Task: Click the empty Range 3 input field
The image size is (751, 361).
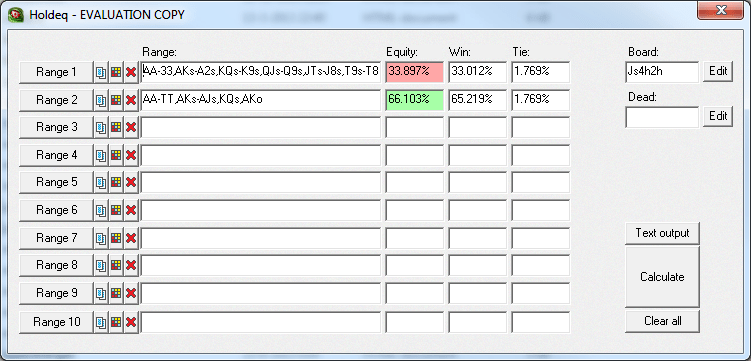Action: [261, 127]
